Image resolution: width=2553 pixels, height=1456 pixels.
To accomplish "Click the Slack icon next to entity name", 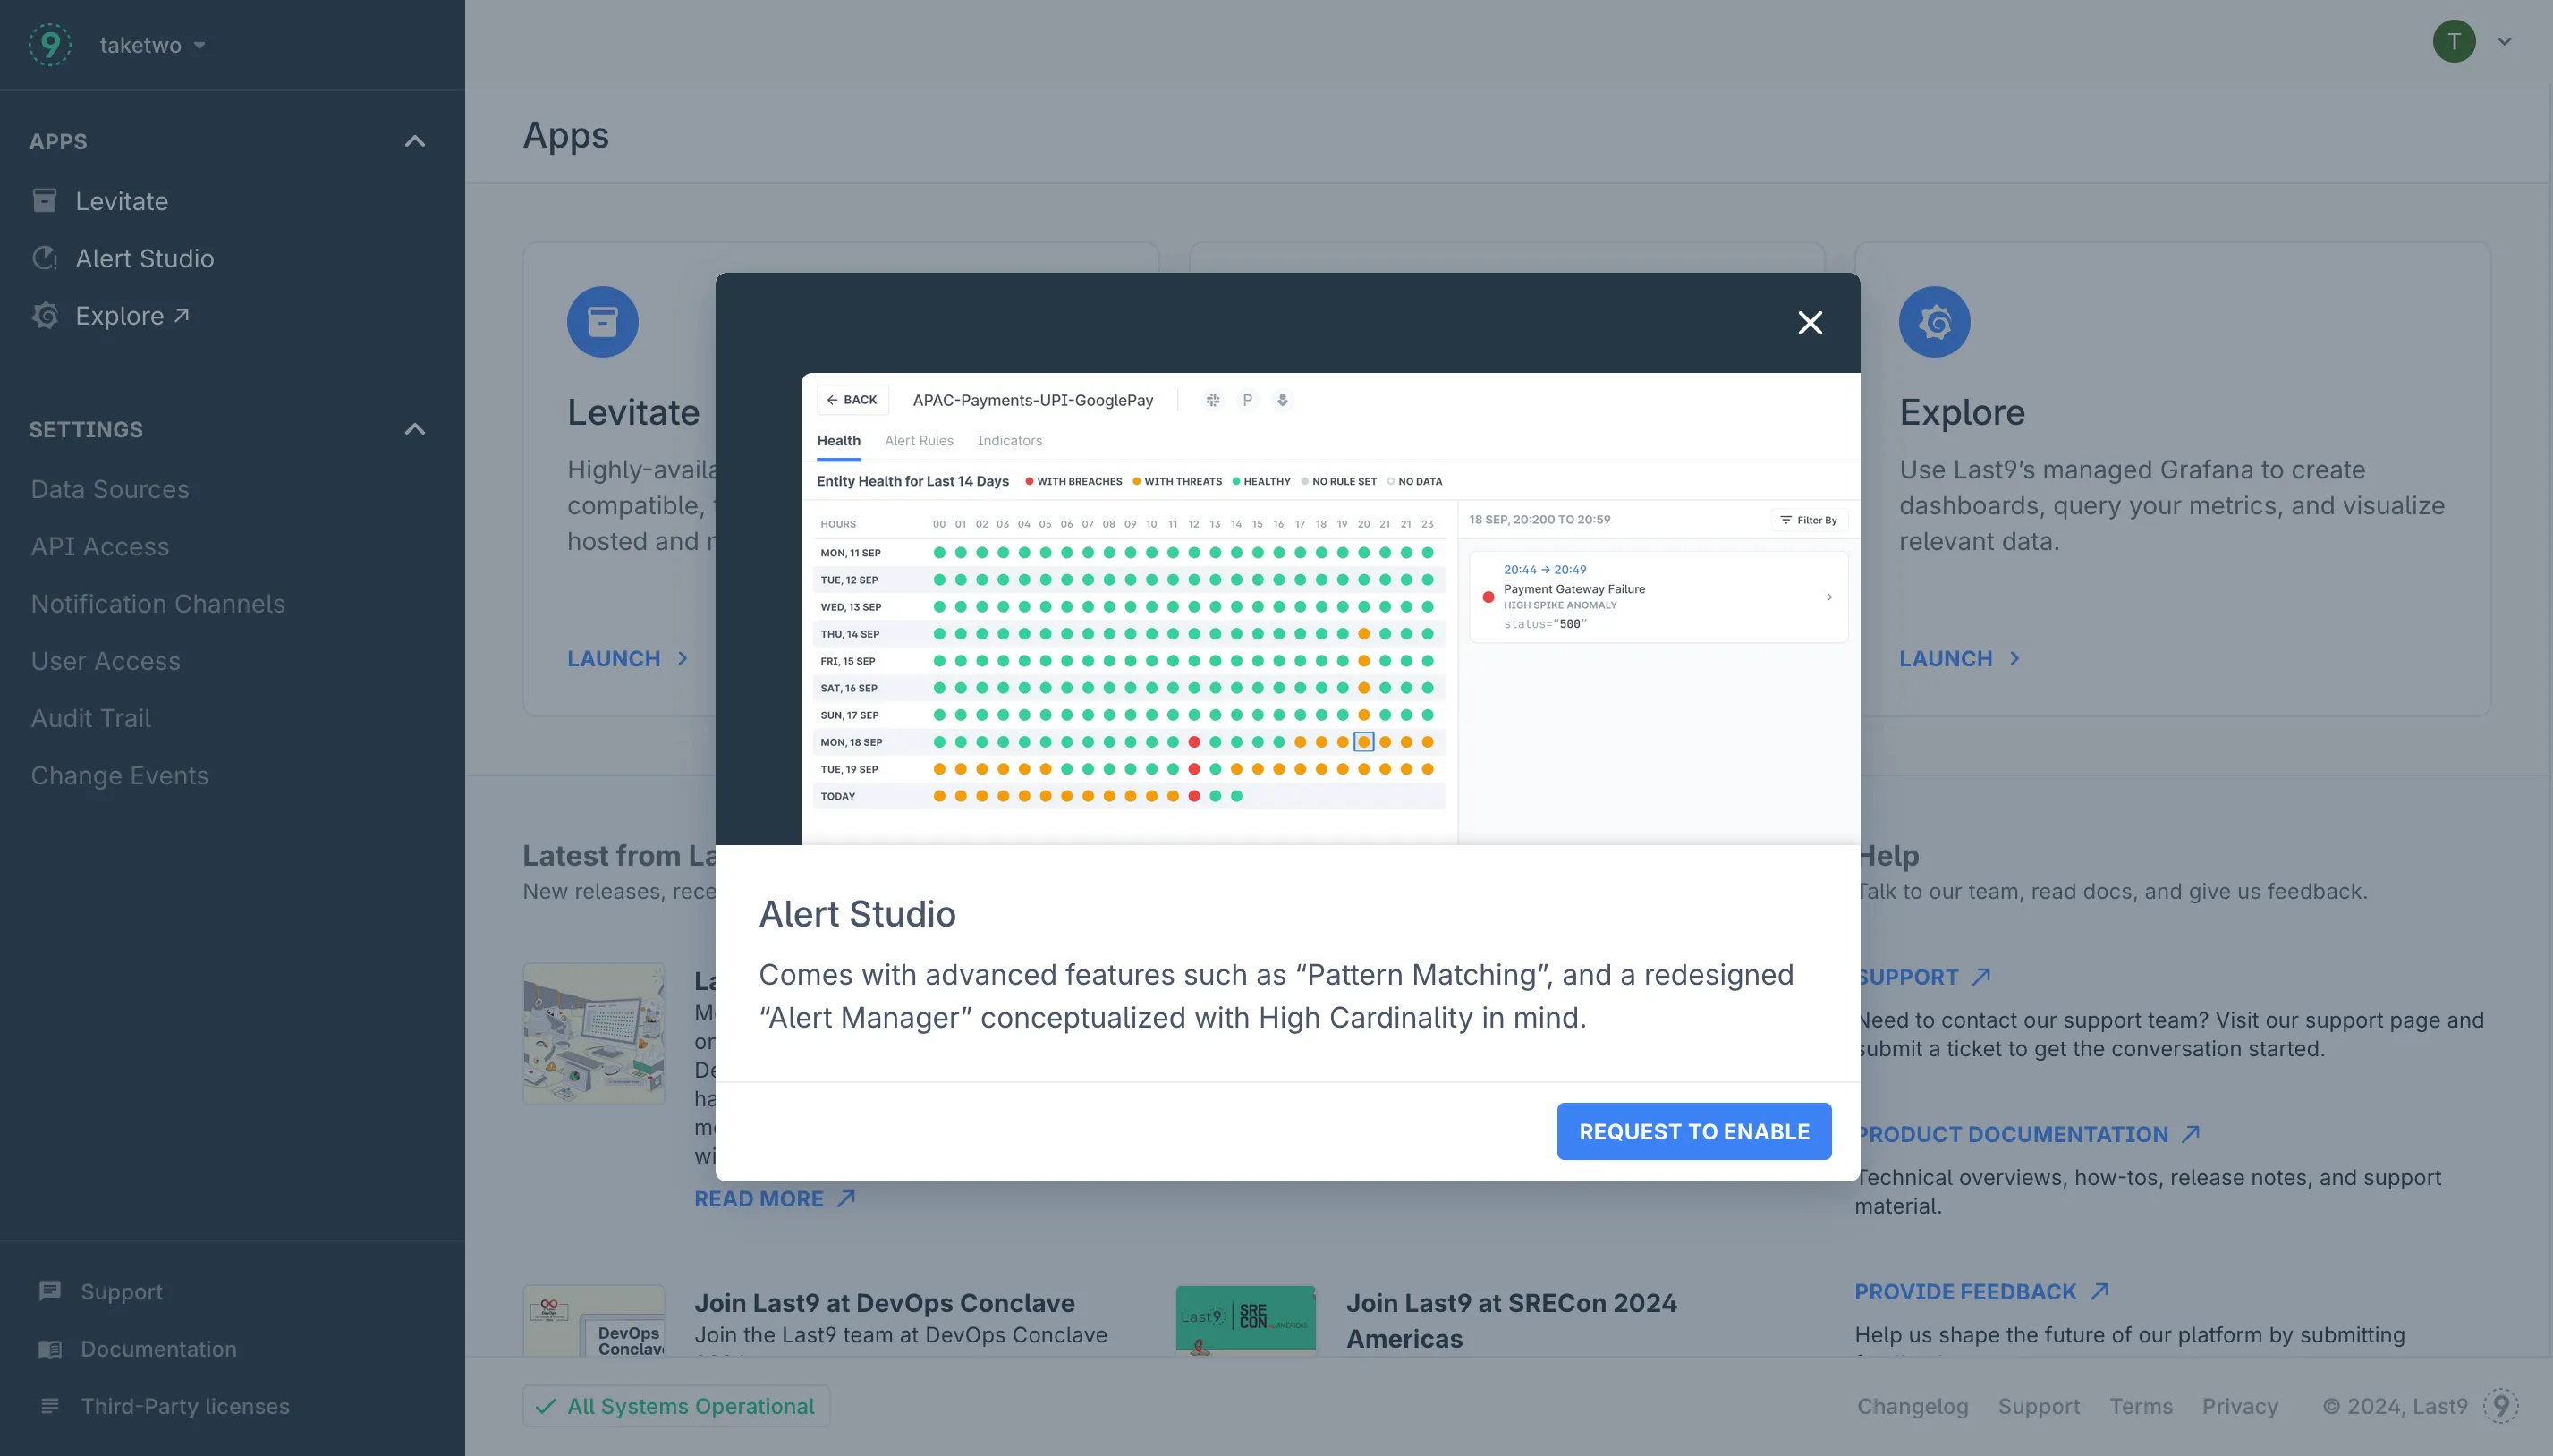I will 1212,400.
